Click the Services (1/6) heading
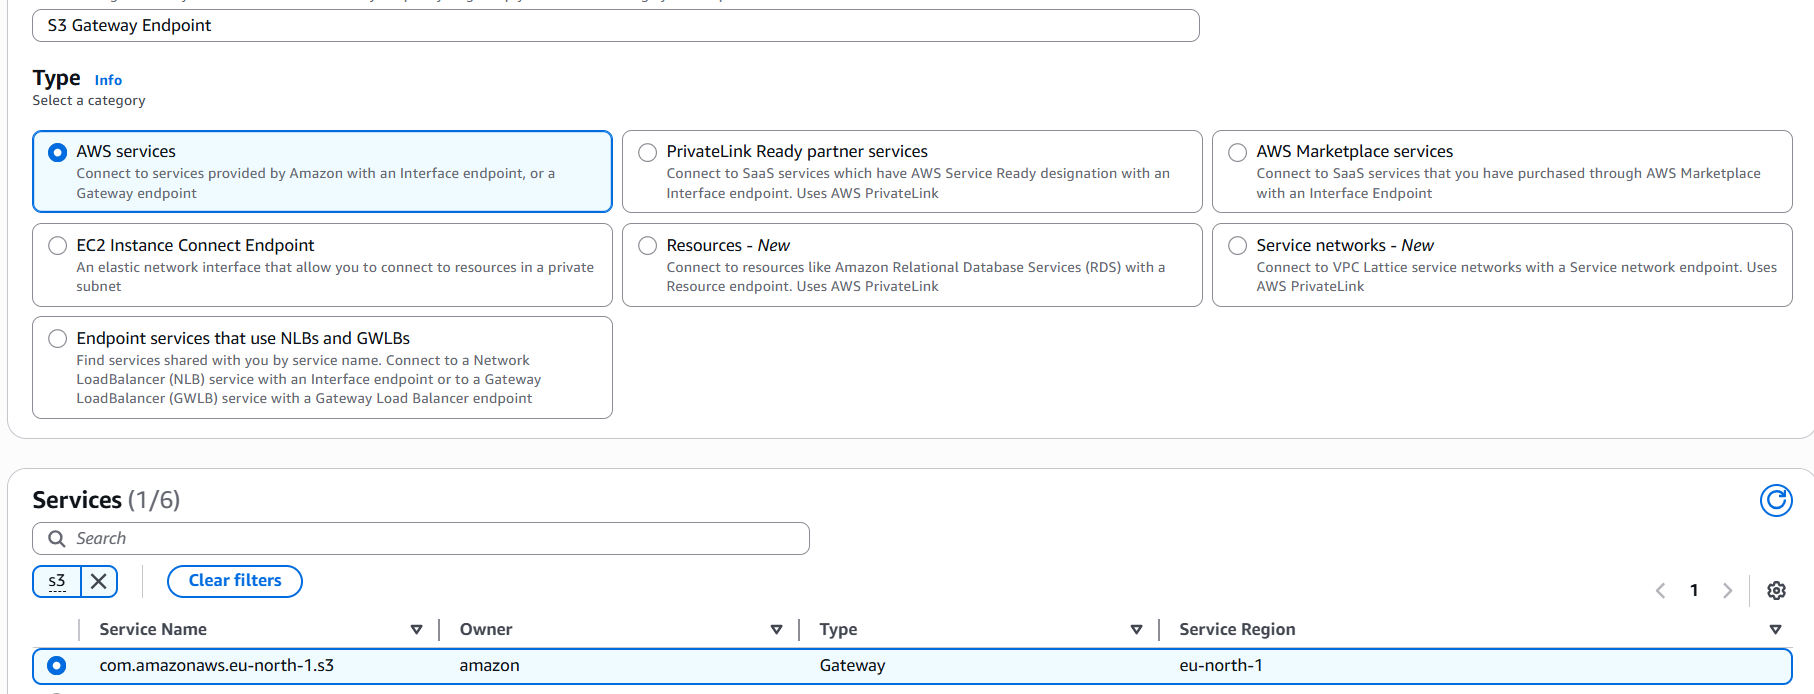This screenshot has width=1814, height=694. pos(106,500)
